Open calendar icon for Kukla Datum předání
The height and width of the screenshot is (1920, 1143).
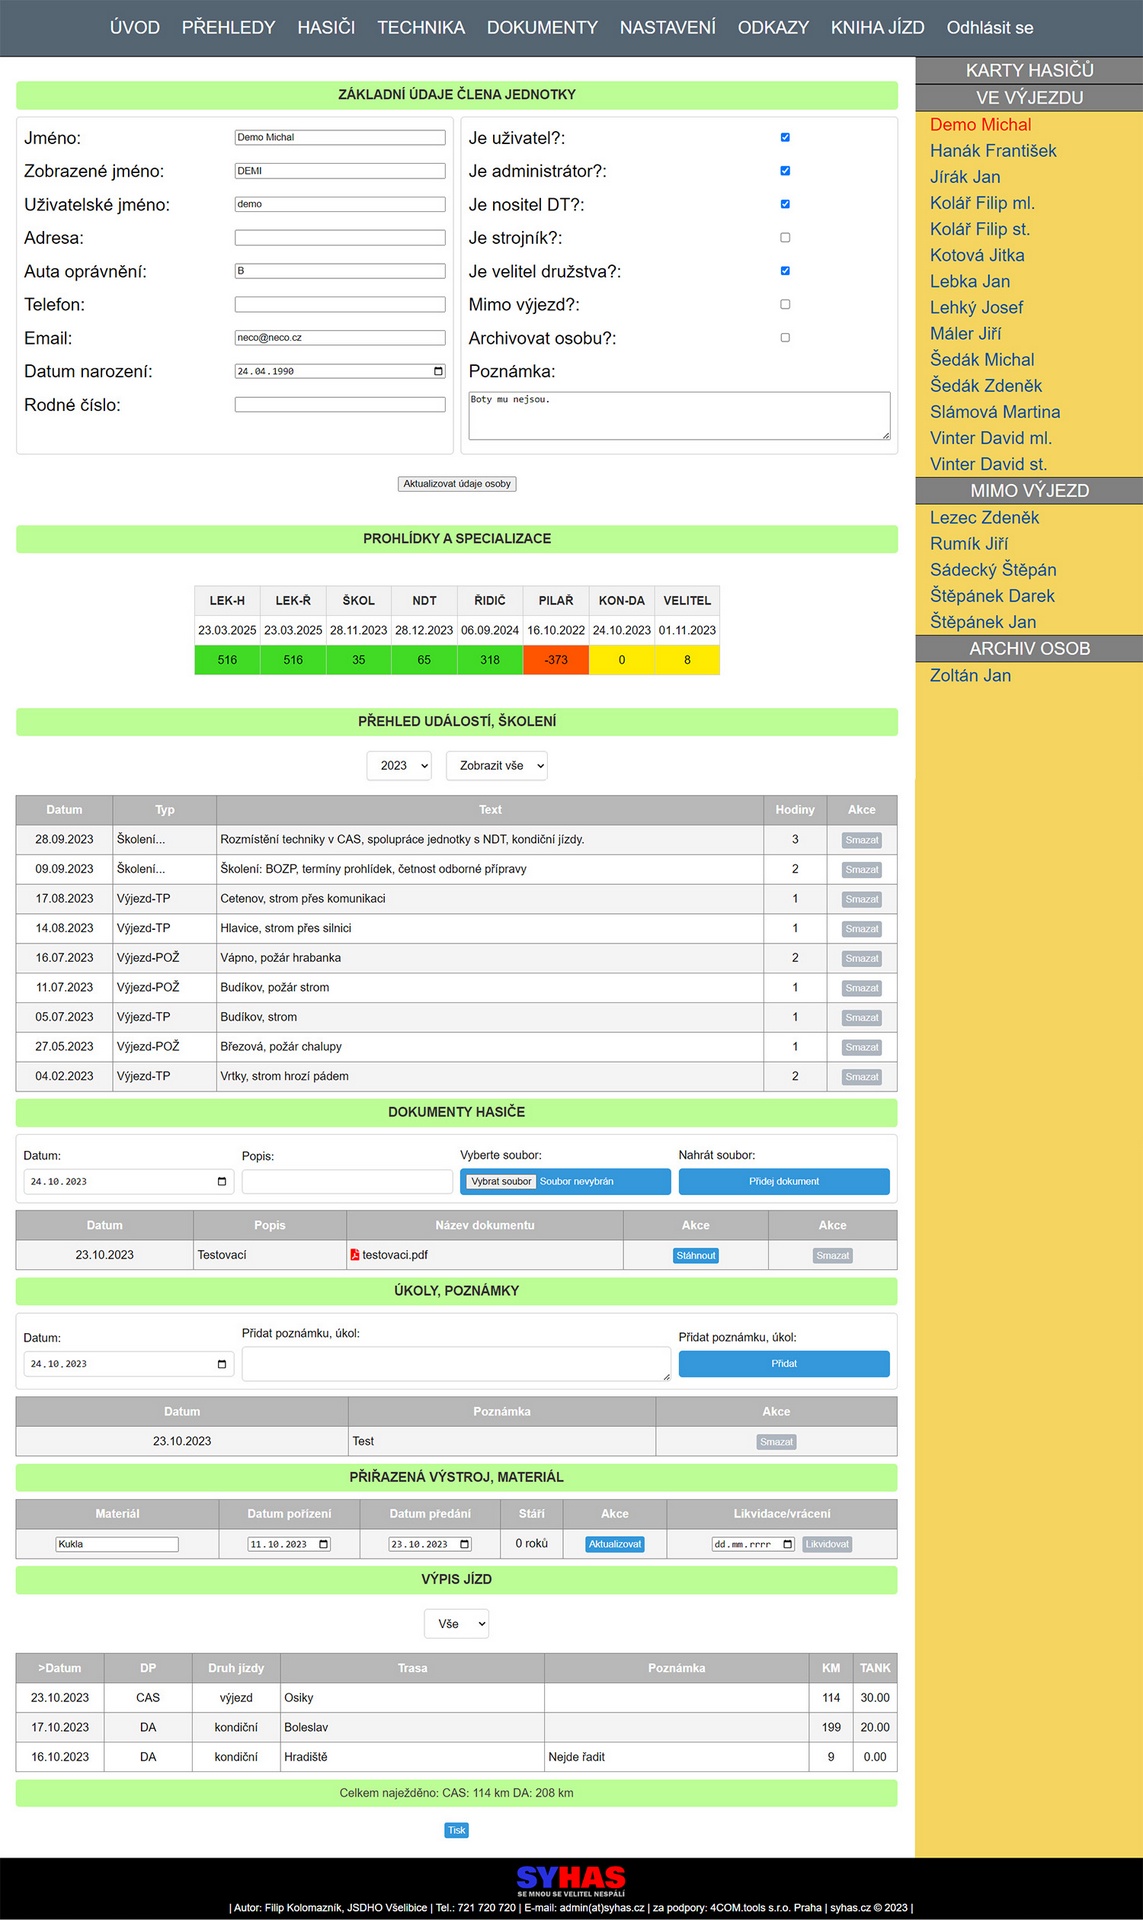pyautogui.click(x=464, y=1545)
